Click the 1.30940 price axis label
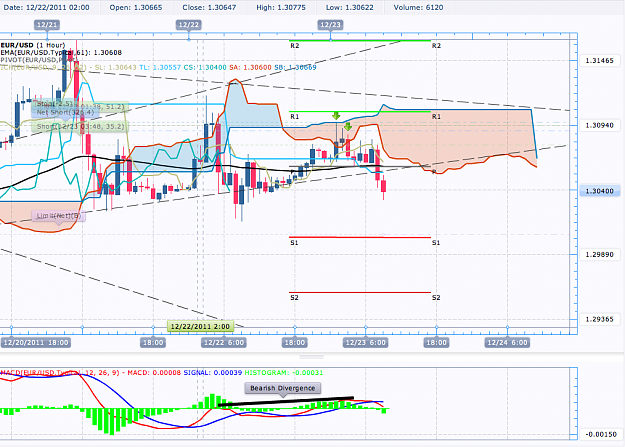This screenshot has height=447, width=625. click(x=599, y=125)
